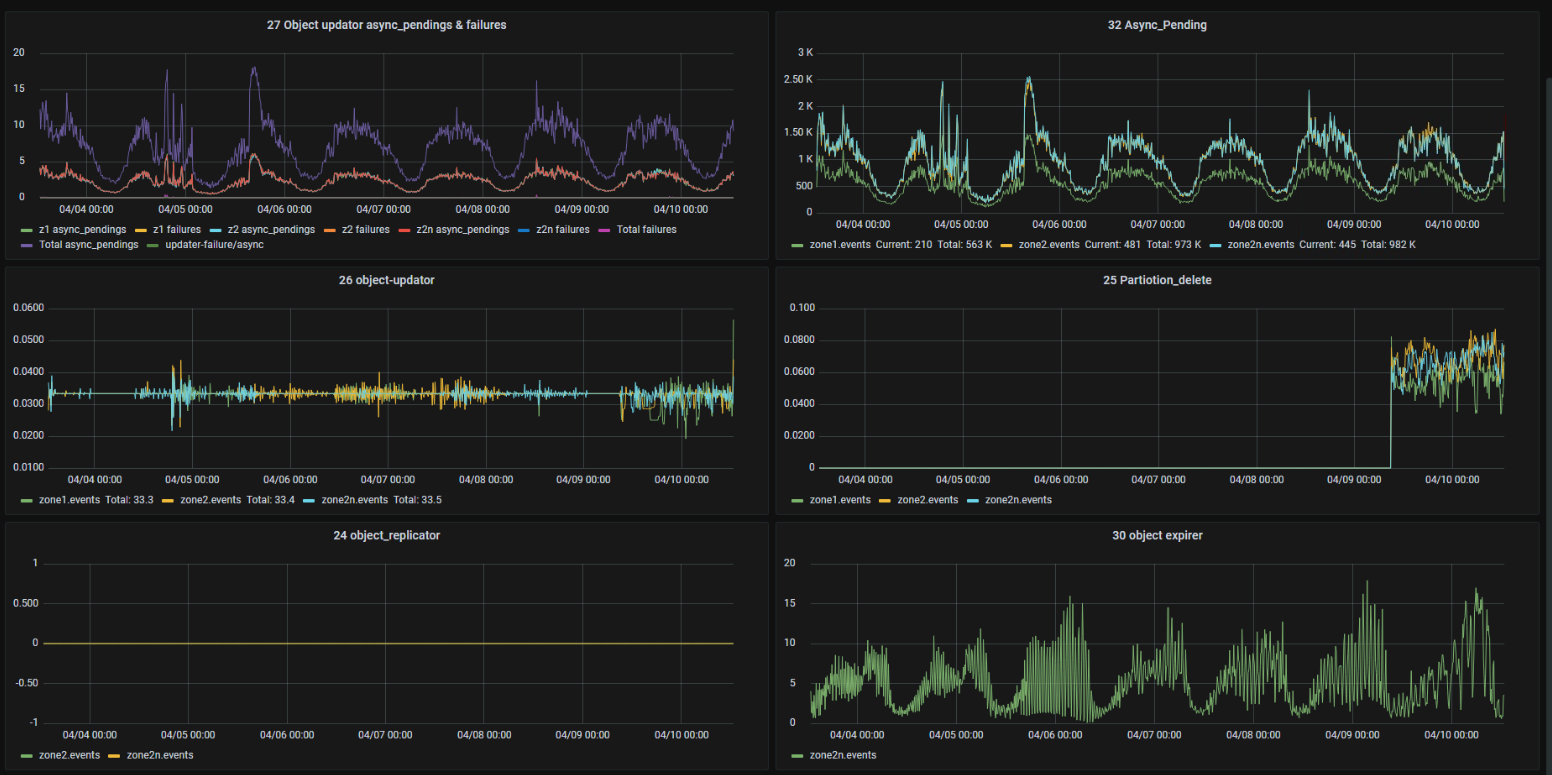This screenshot has width=1552, height=775.
Task: Click the orange color marker for 'z2 failures'
Action: 330,230
